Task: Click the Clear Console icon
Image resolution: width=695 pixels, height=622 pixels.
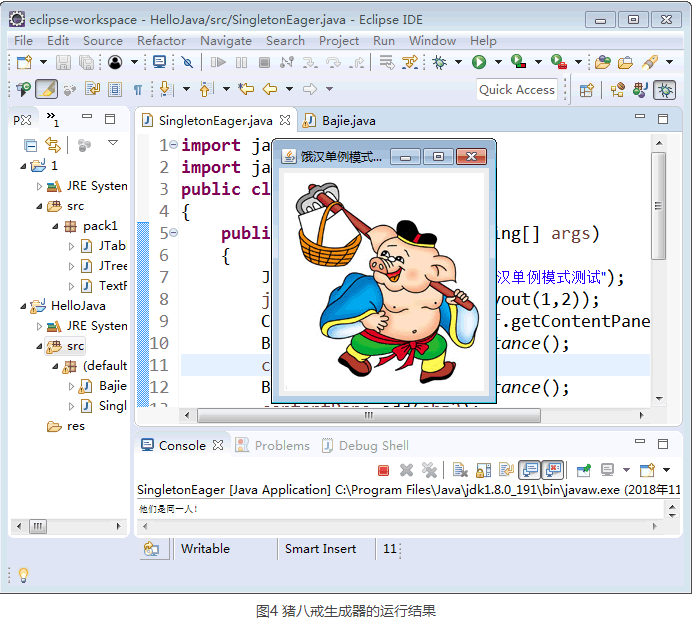Action: click(460, 470)
